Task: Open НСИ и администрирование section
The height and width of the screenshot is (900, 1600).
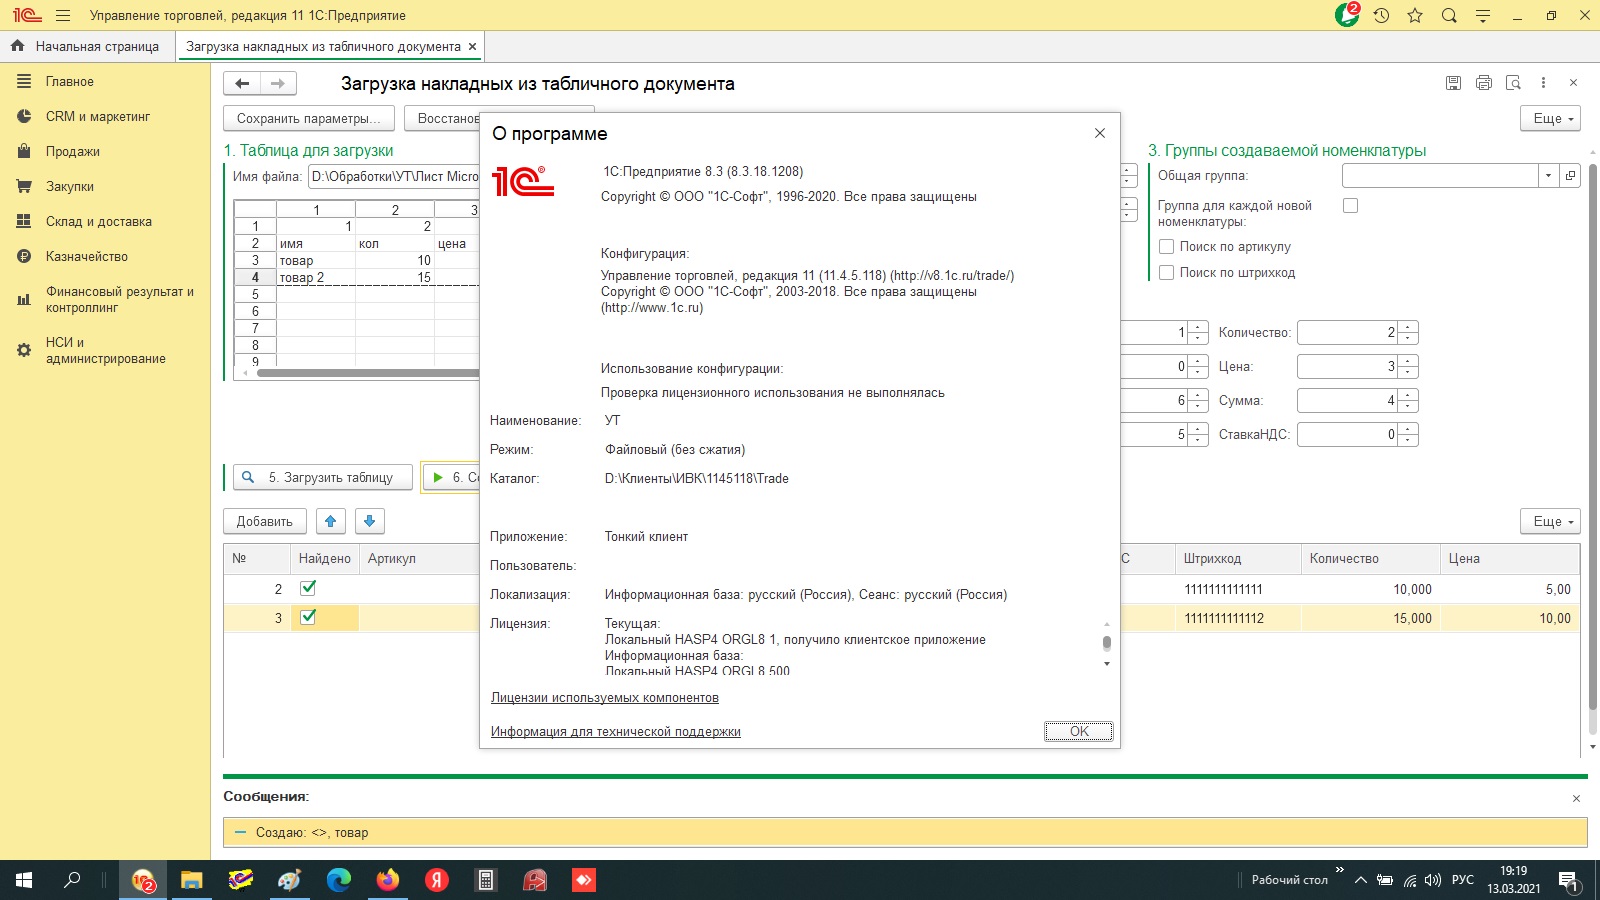Action: (x=105, y=350)
